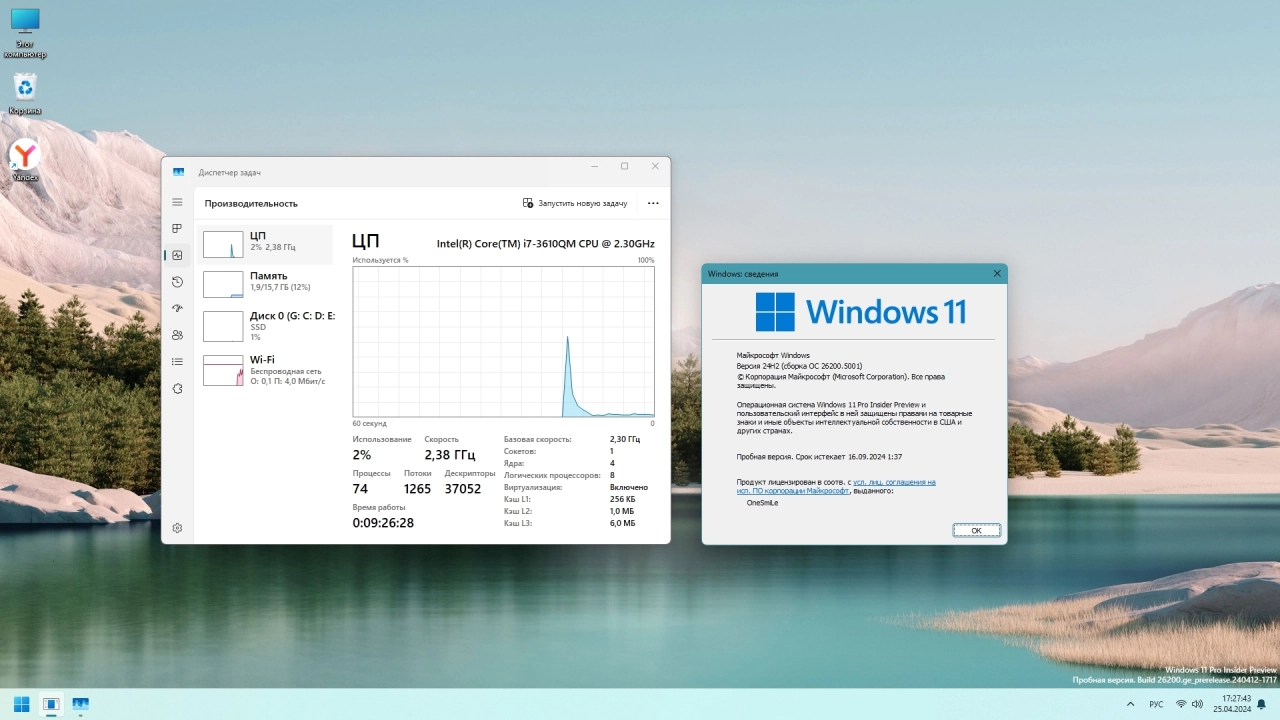The image size is (1280, 720).
Task: Open the App history sidebar icon
Action: click(x=177, y=282)
